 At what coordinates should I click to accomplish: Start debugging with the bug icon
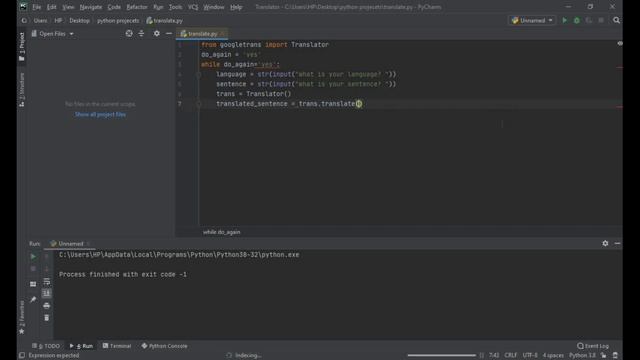(577, 20)
